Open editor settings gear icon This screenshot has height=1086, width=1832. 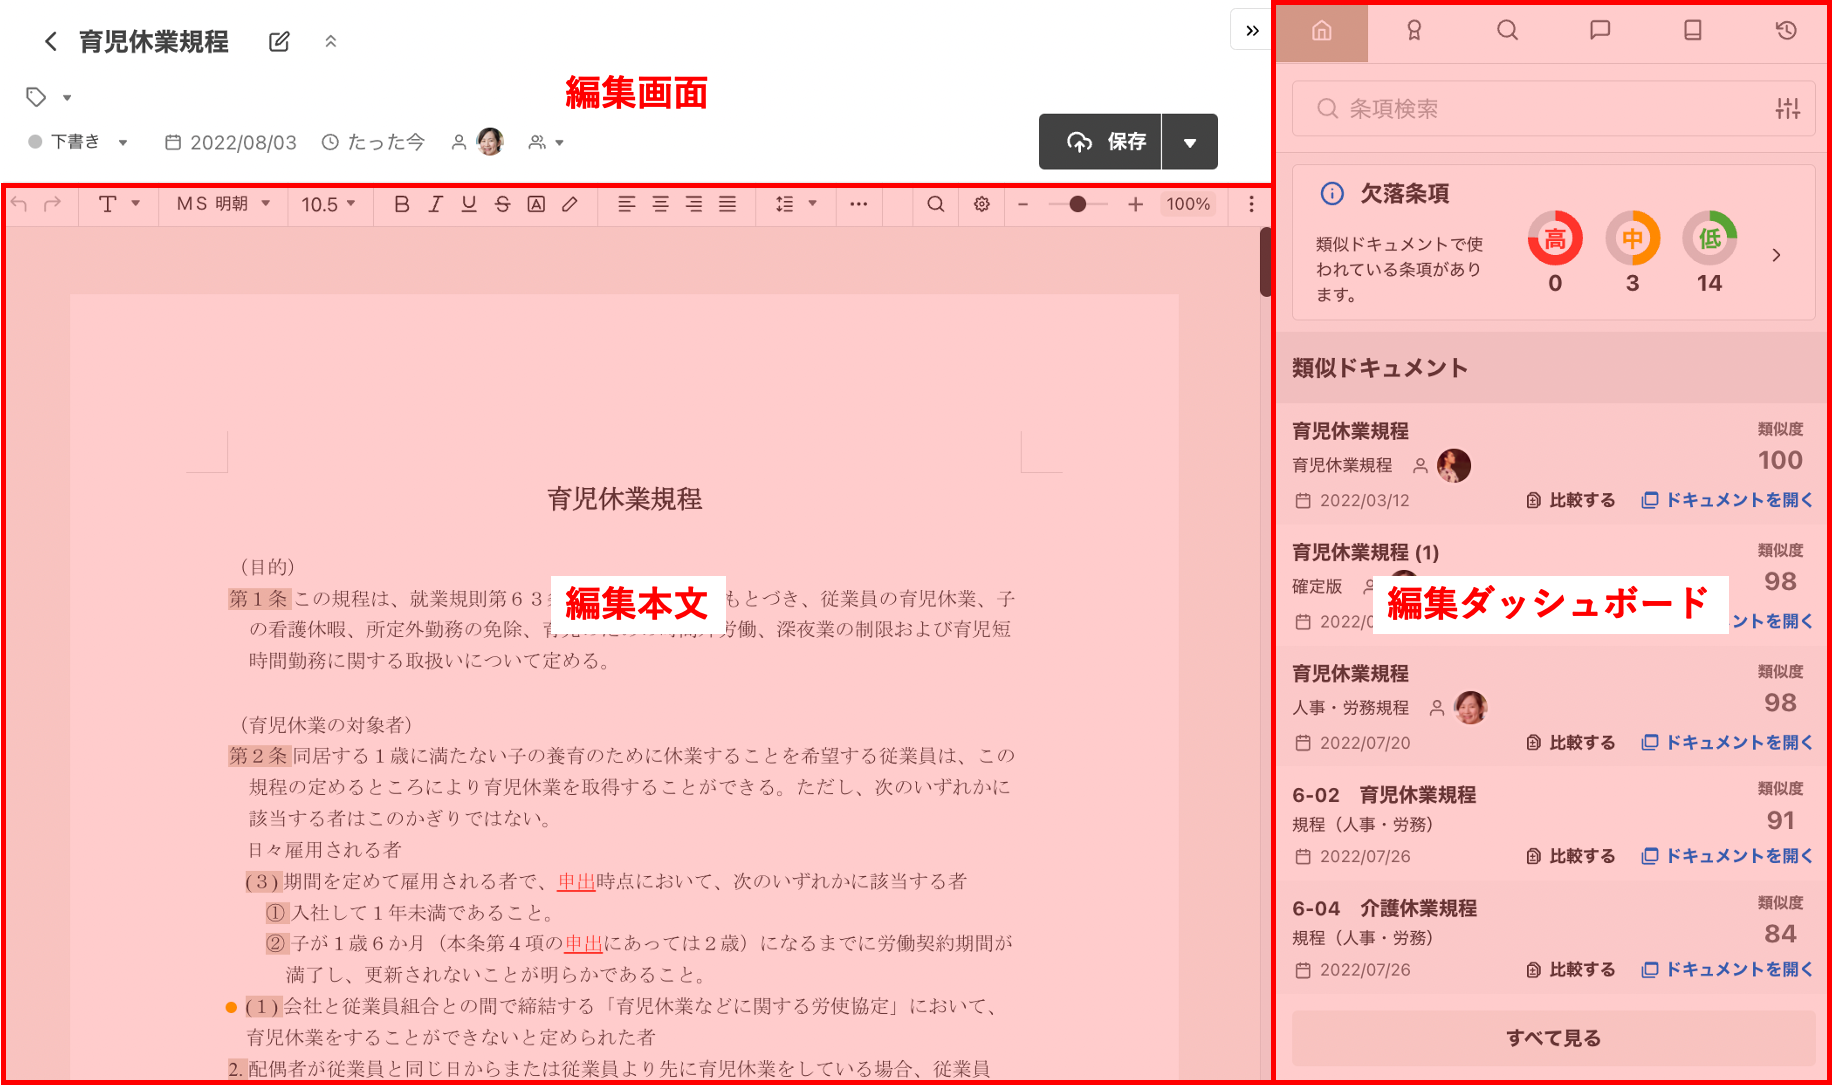pos(982,204)
